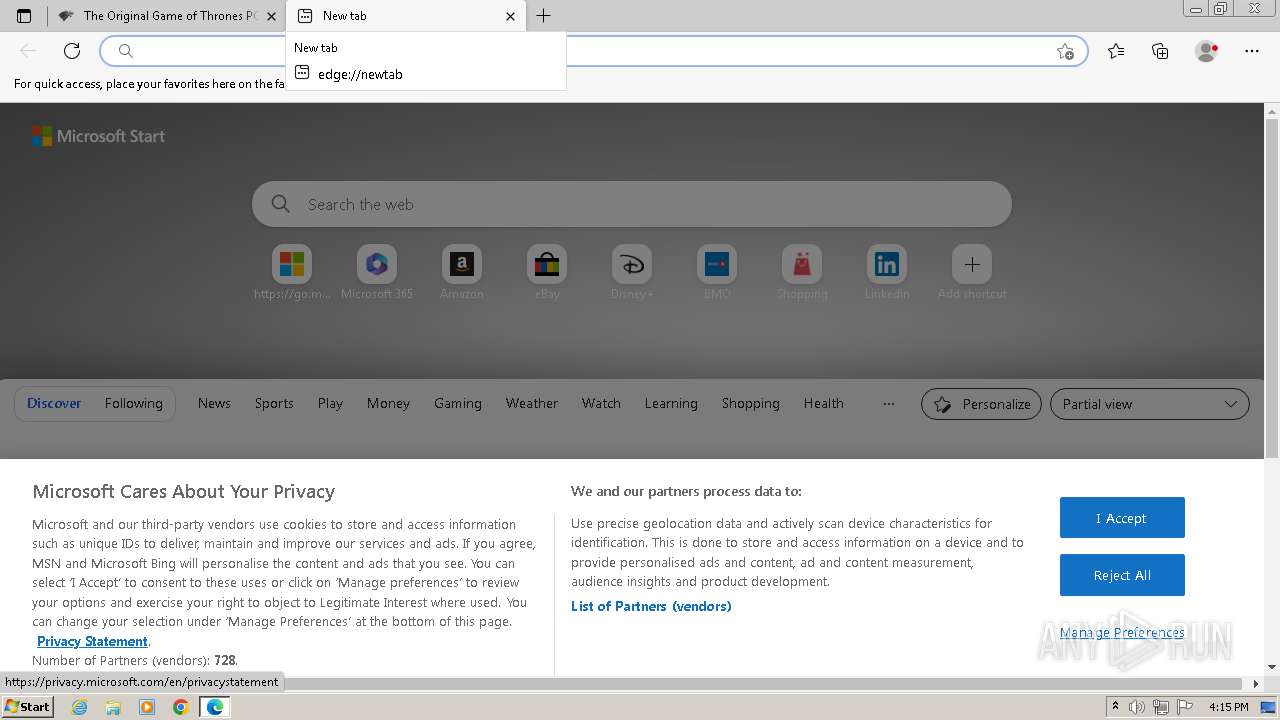Open the tab actions menu icon
The width and height of the screenshot is (1280, 720).
(24, 16)
